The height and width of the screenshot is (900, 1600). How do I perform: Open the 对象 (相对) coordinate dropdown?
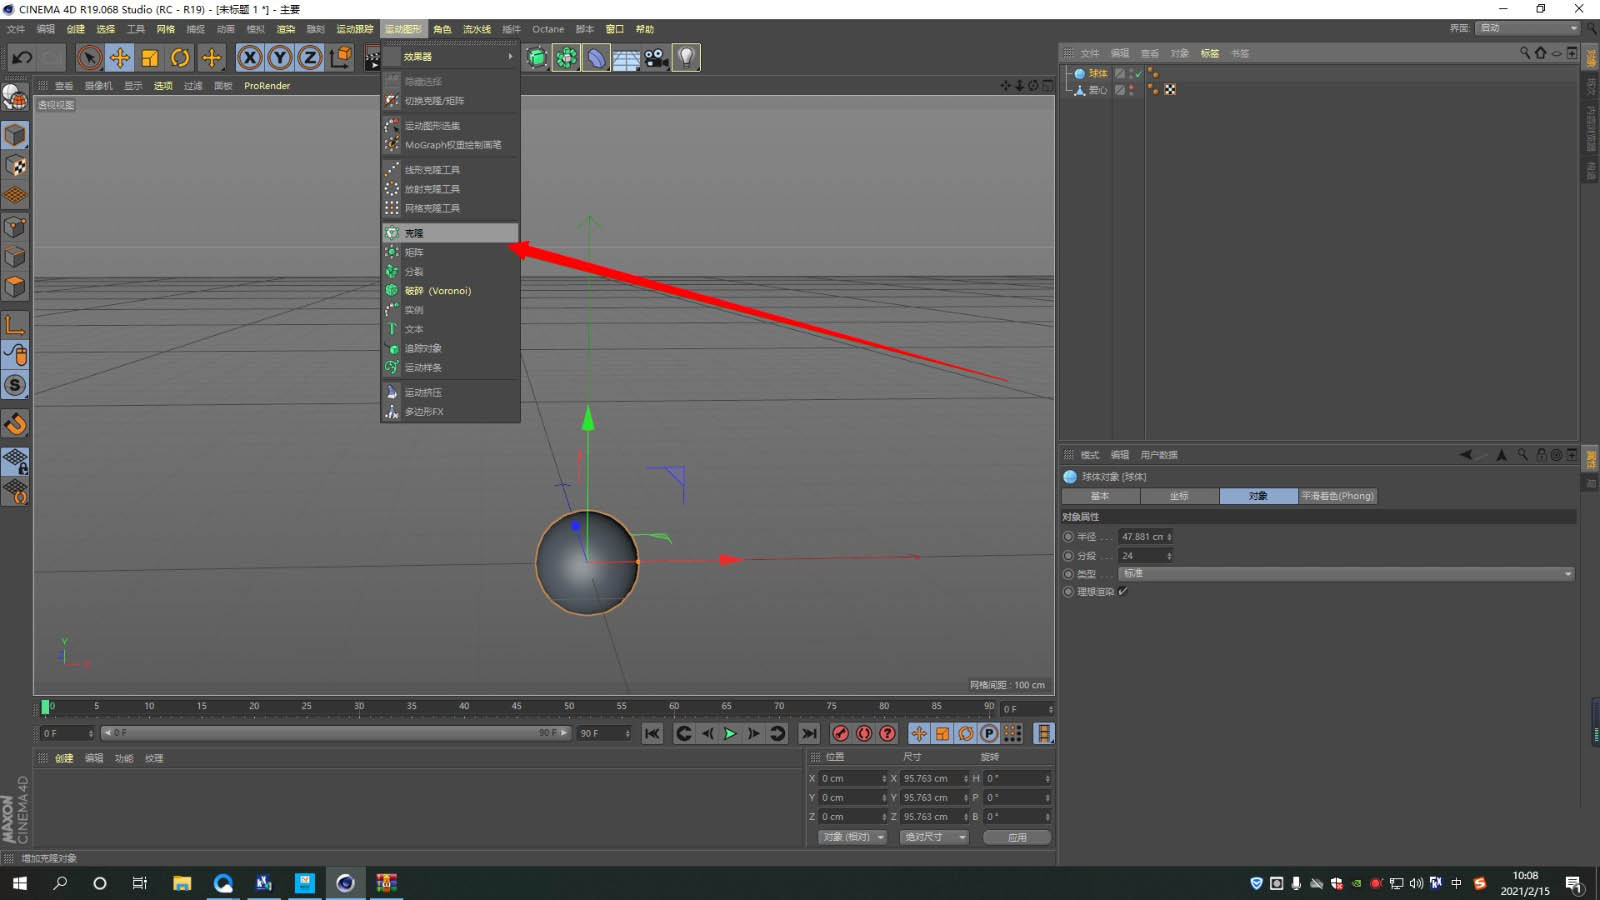(852, 838)
